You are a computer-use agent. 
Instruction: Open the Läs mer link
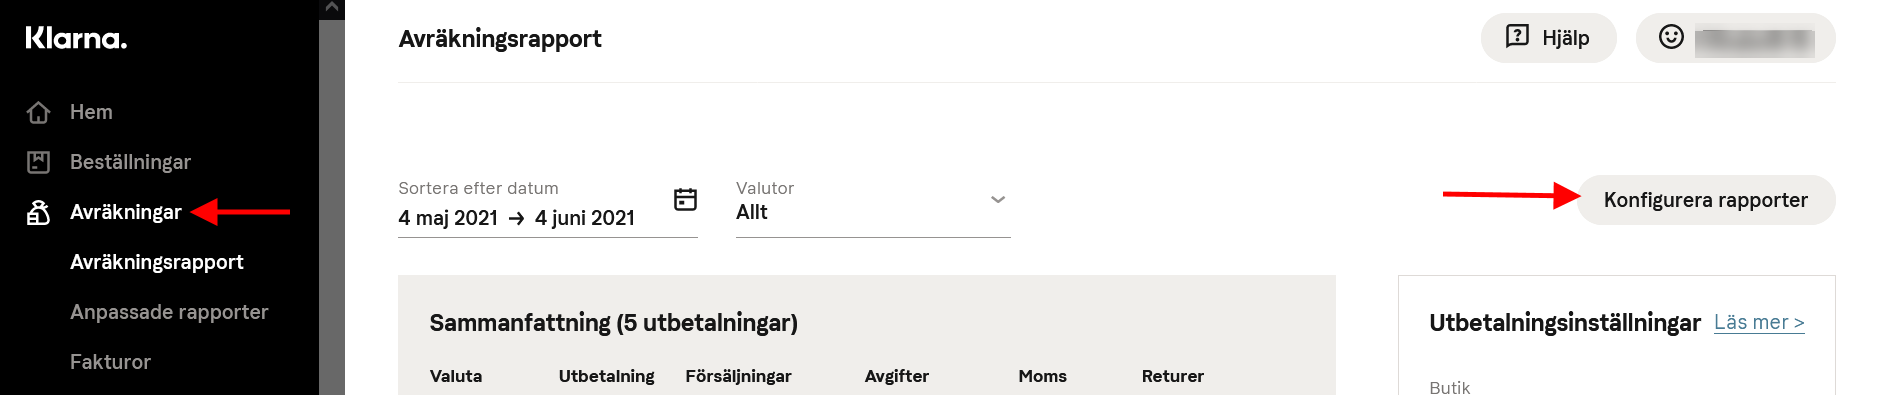point(1759,322)
